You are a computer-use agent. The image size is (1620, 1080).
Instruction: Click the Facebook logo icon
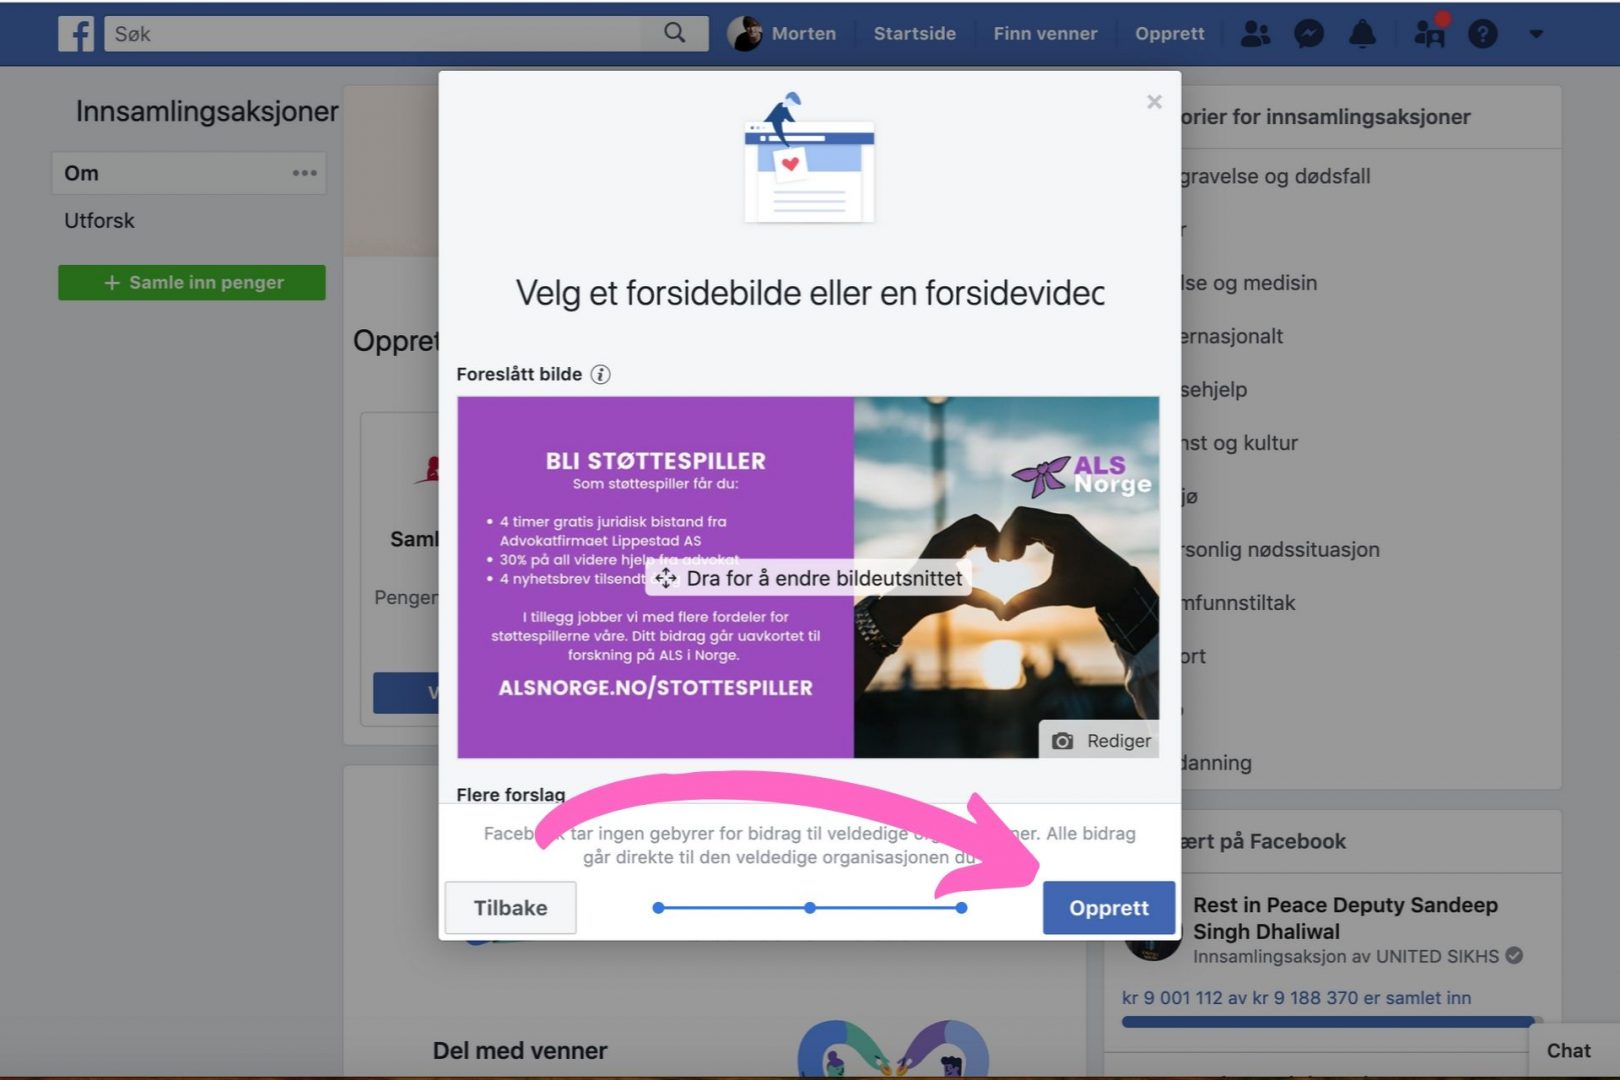click(76, 33)
